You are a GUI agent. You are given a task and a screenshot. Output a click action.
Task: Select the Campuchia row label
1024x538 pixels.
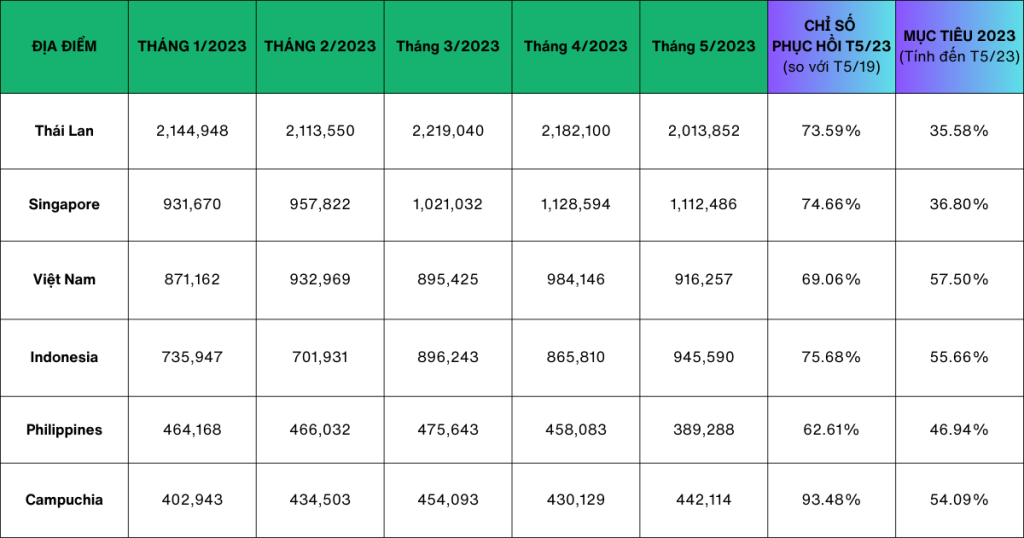(64, 500)
